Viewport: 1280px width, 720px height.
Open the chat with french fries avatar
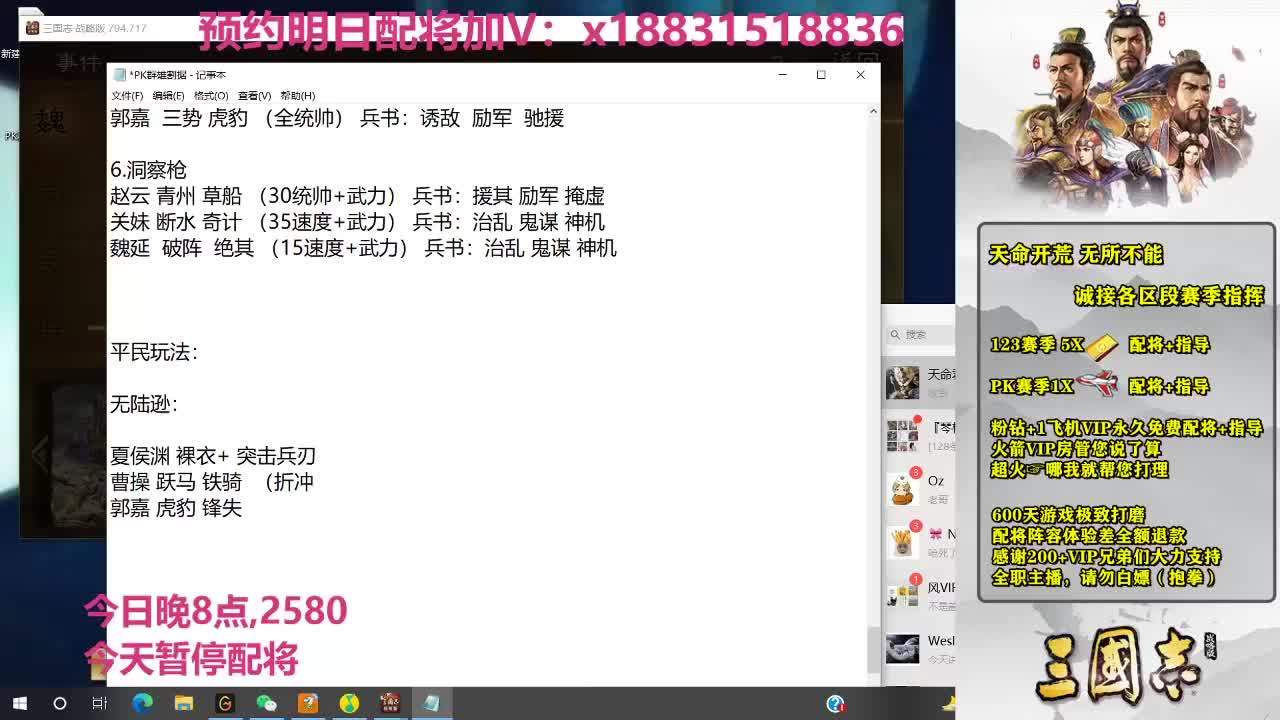(x=919, y=541)
